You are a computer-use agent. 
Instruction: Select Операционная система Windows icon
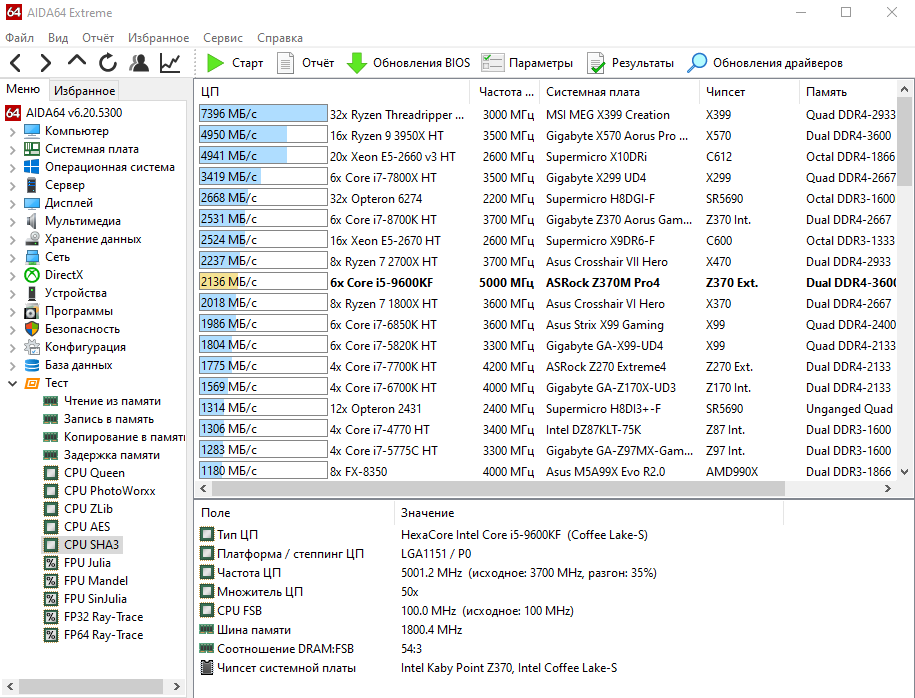point(32,167)
